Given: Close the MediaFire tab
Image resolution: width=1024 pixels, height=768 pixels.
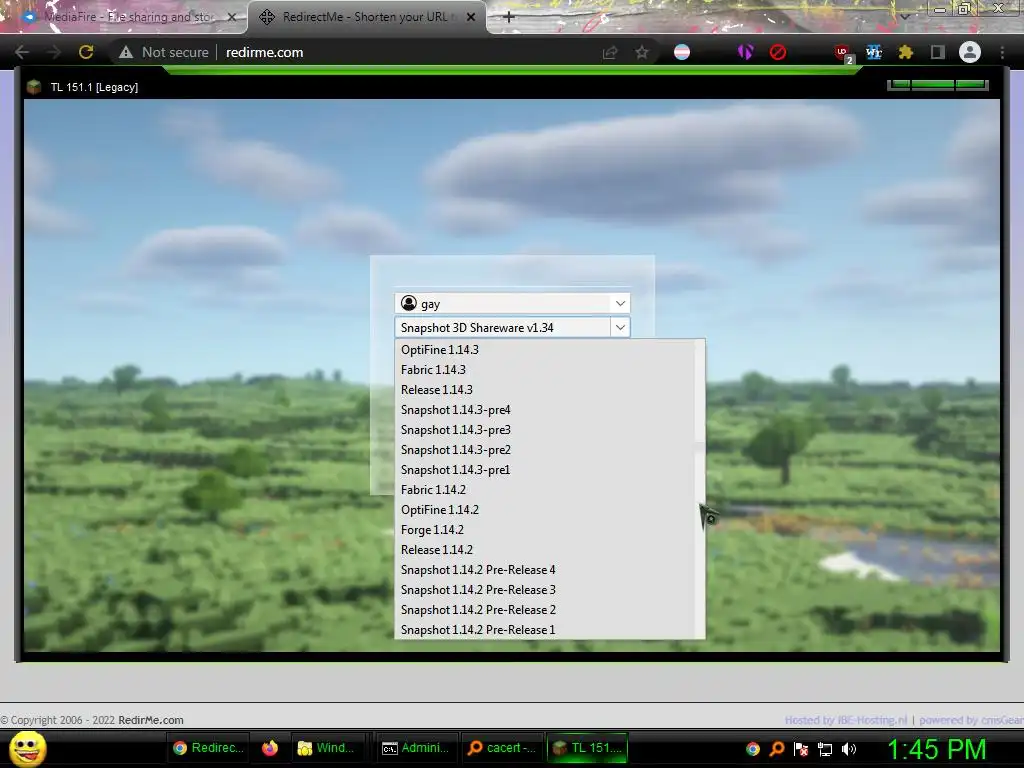Looking at the screenshot, I should point(232,17).
